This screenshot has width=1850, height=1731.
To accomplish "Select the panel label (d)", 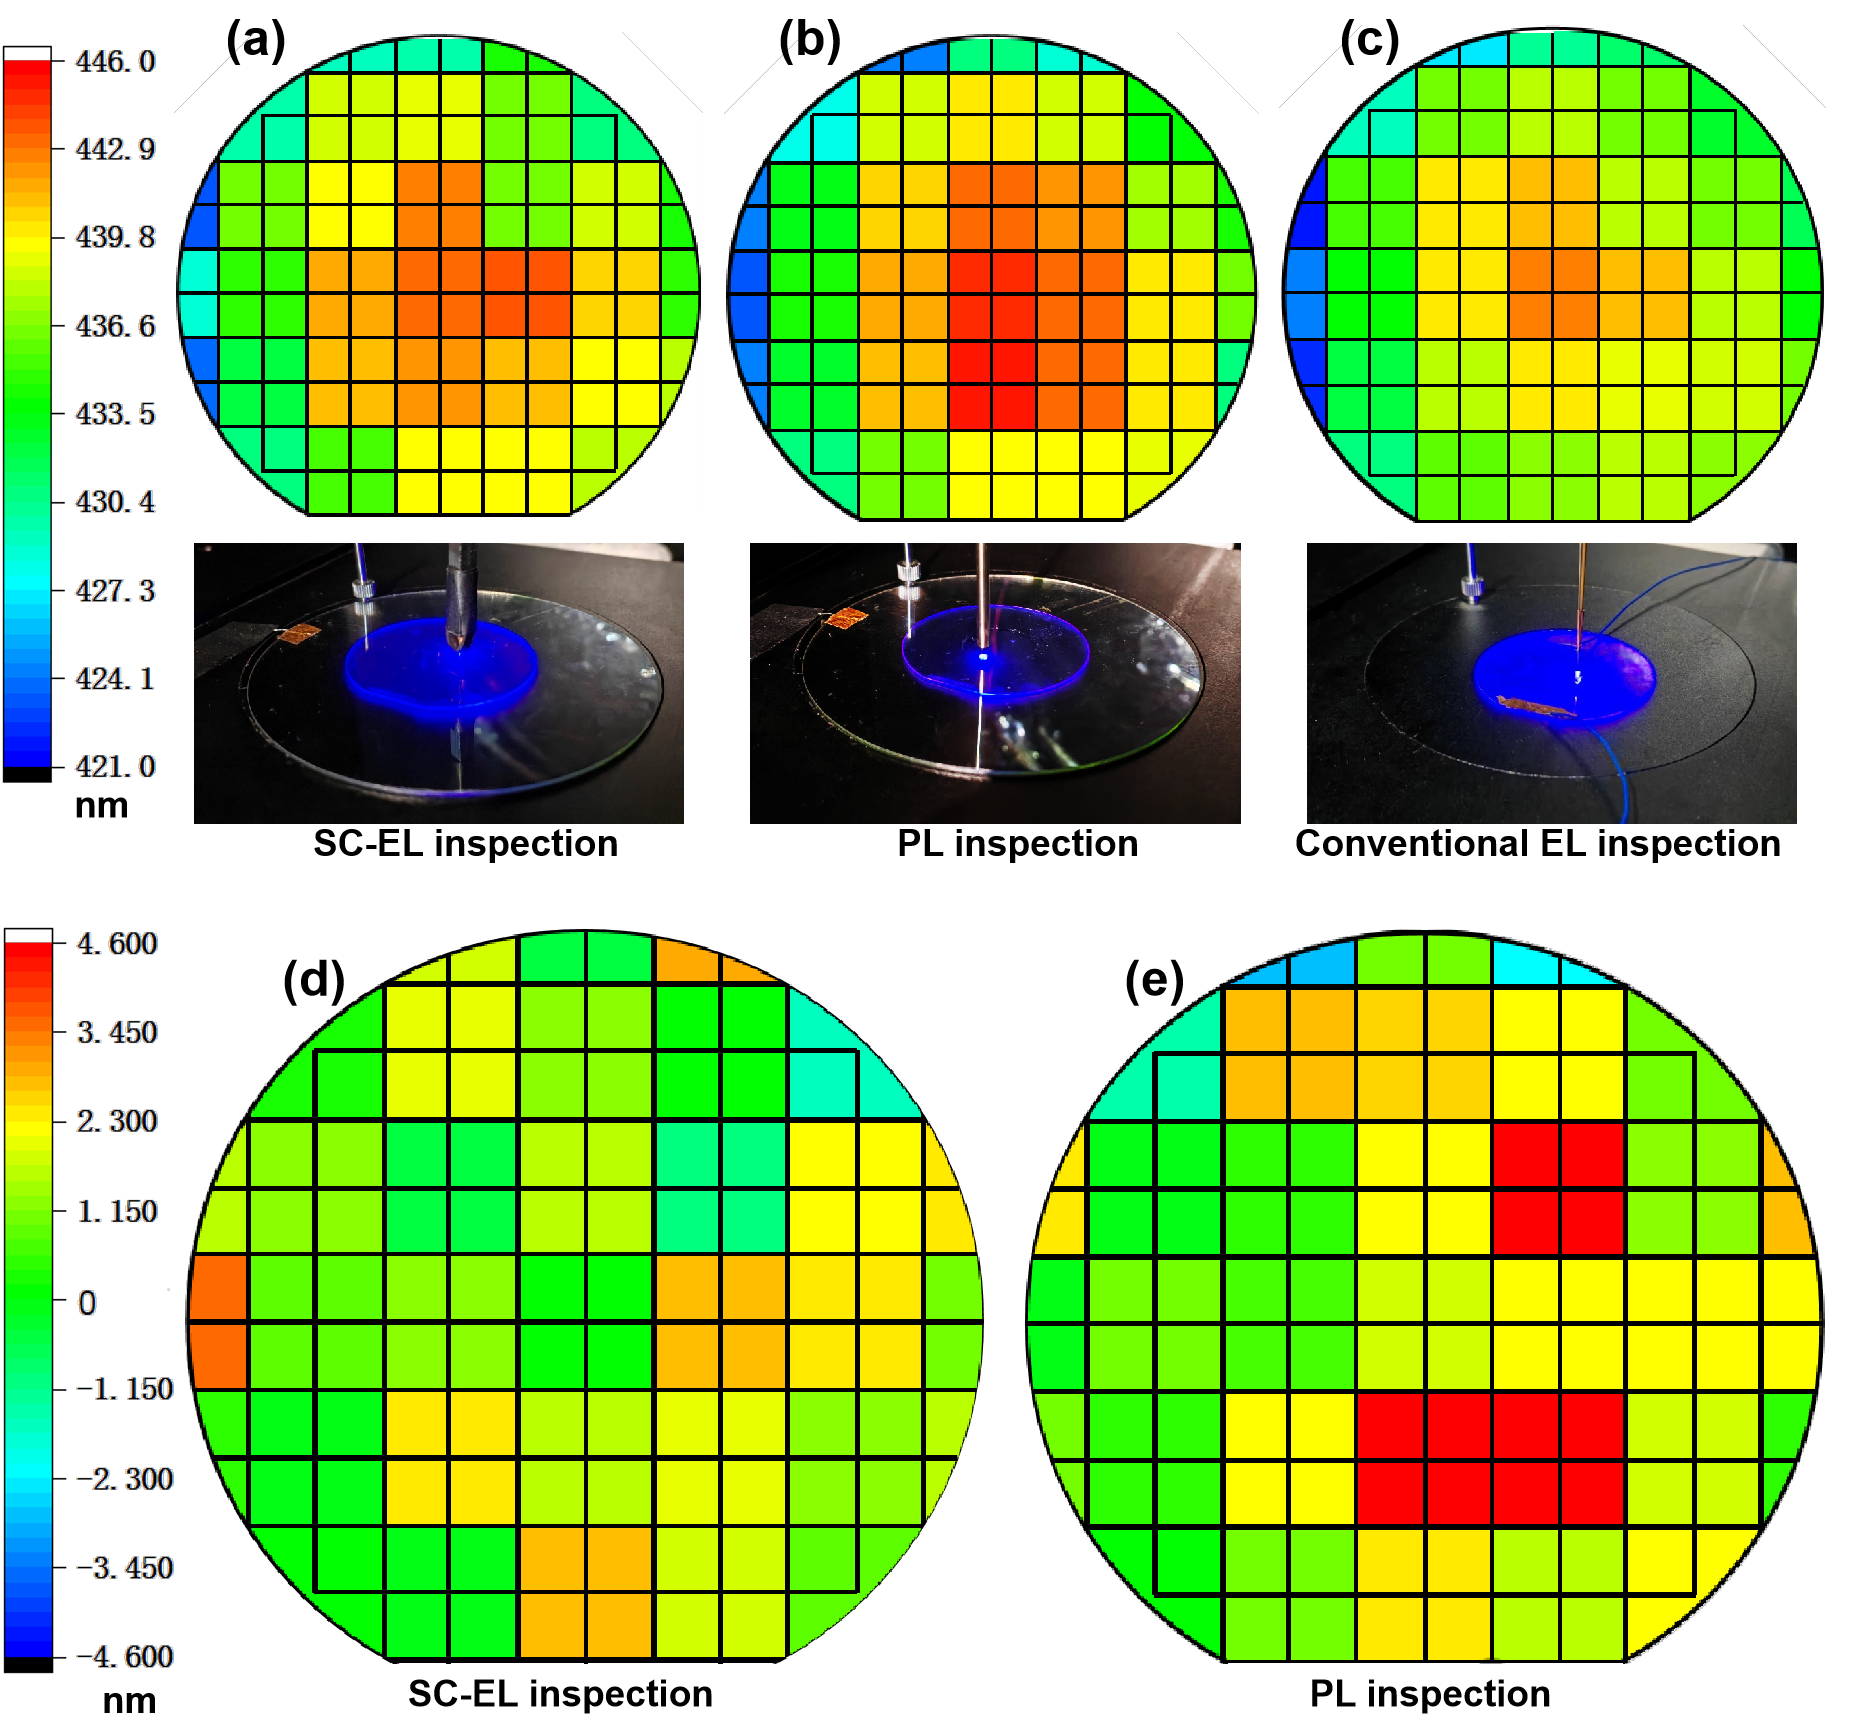I will pyautogui.click(x=314, y=981).
